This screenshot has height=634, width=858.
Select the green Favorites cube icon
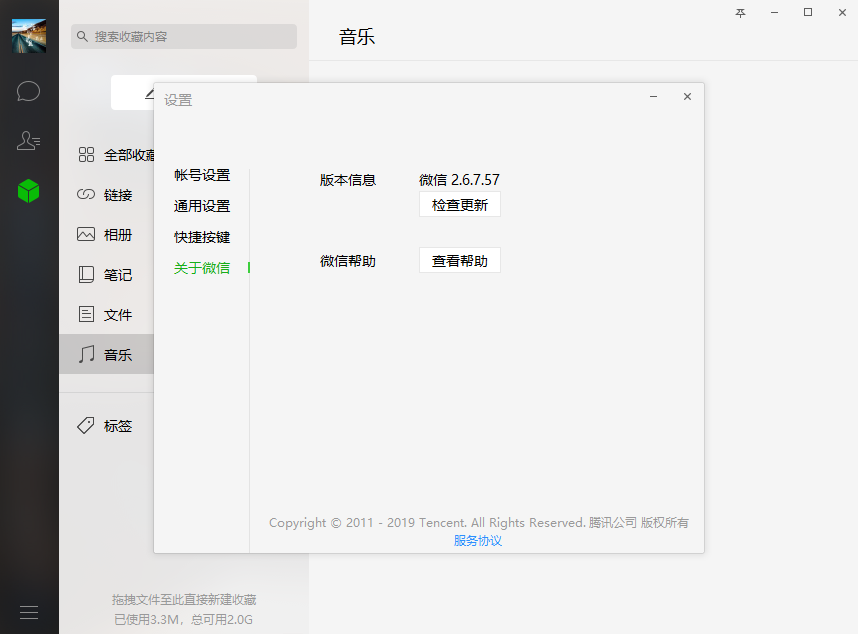(x=28, y=191)
